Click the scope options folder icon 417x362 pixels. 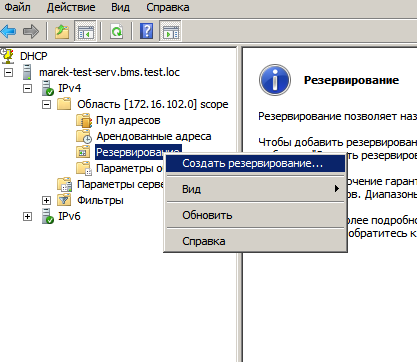coord(84,168)
